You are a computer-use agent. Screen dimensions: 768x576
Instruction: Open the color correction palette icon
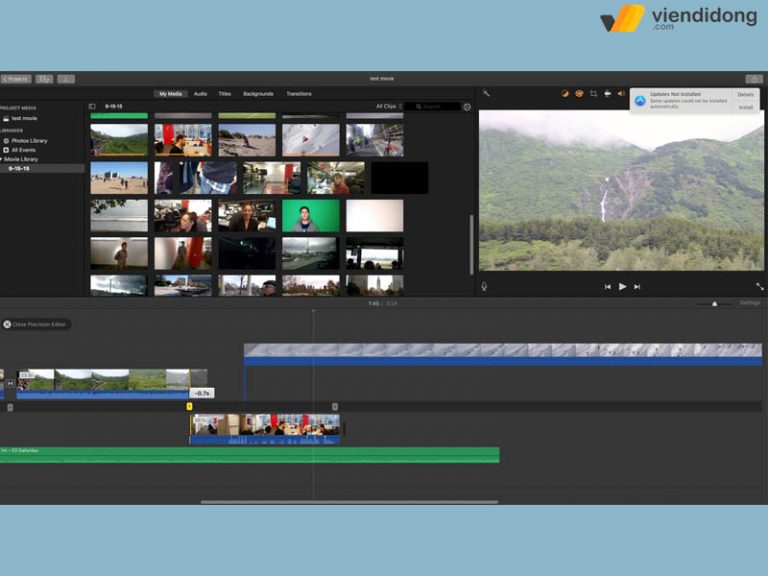579,94
